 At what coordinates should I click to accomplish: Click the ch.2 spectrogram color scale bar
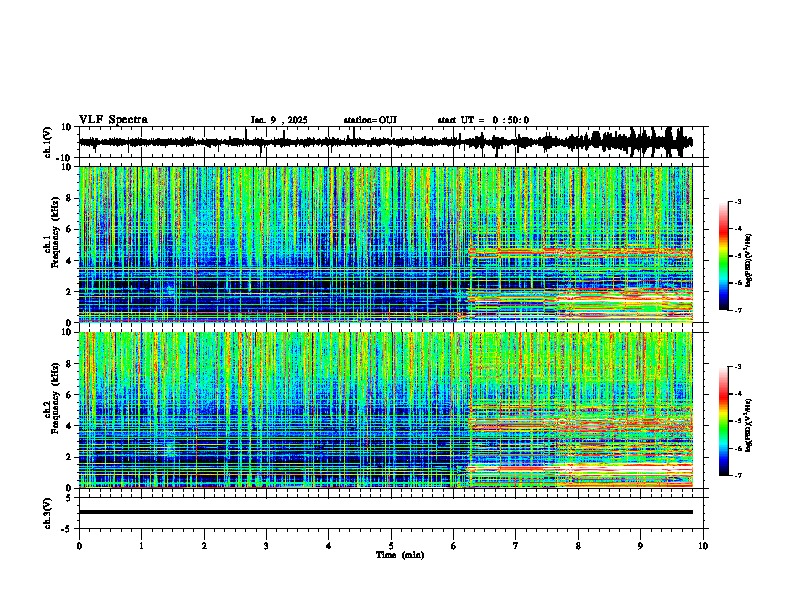(724, 421)
